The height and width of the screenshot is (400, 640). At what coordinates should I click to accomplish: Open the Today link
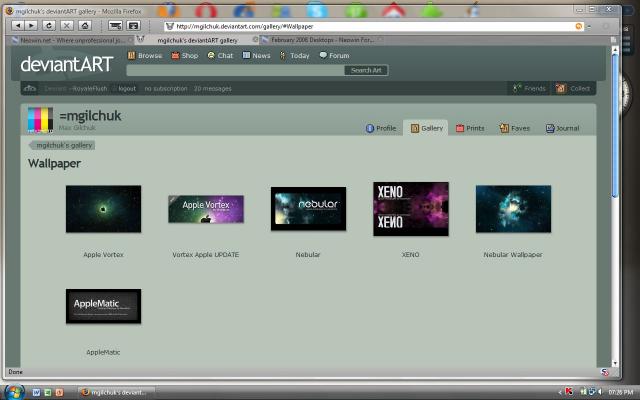click(x=294, y=56)
